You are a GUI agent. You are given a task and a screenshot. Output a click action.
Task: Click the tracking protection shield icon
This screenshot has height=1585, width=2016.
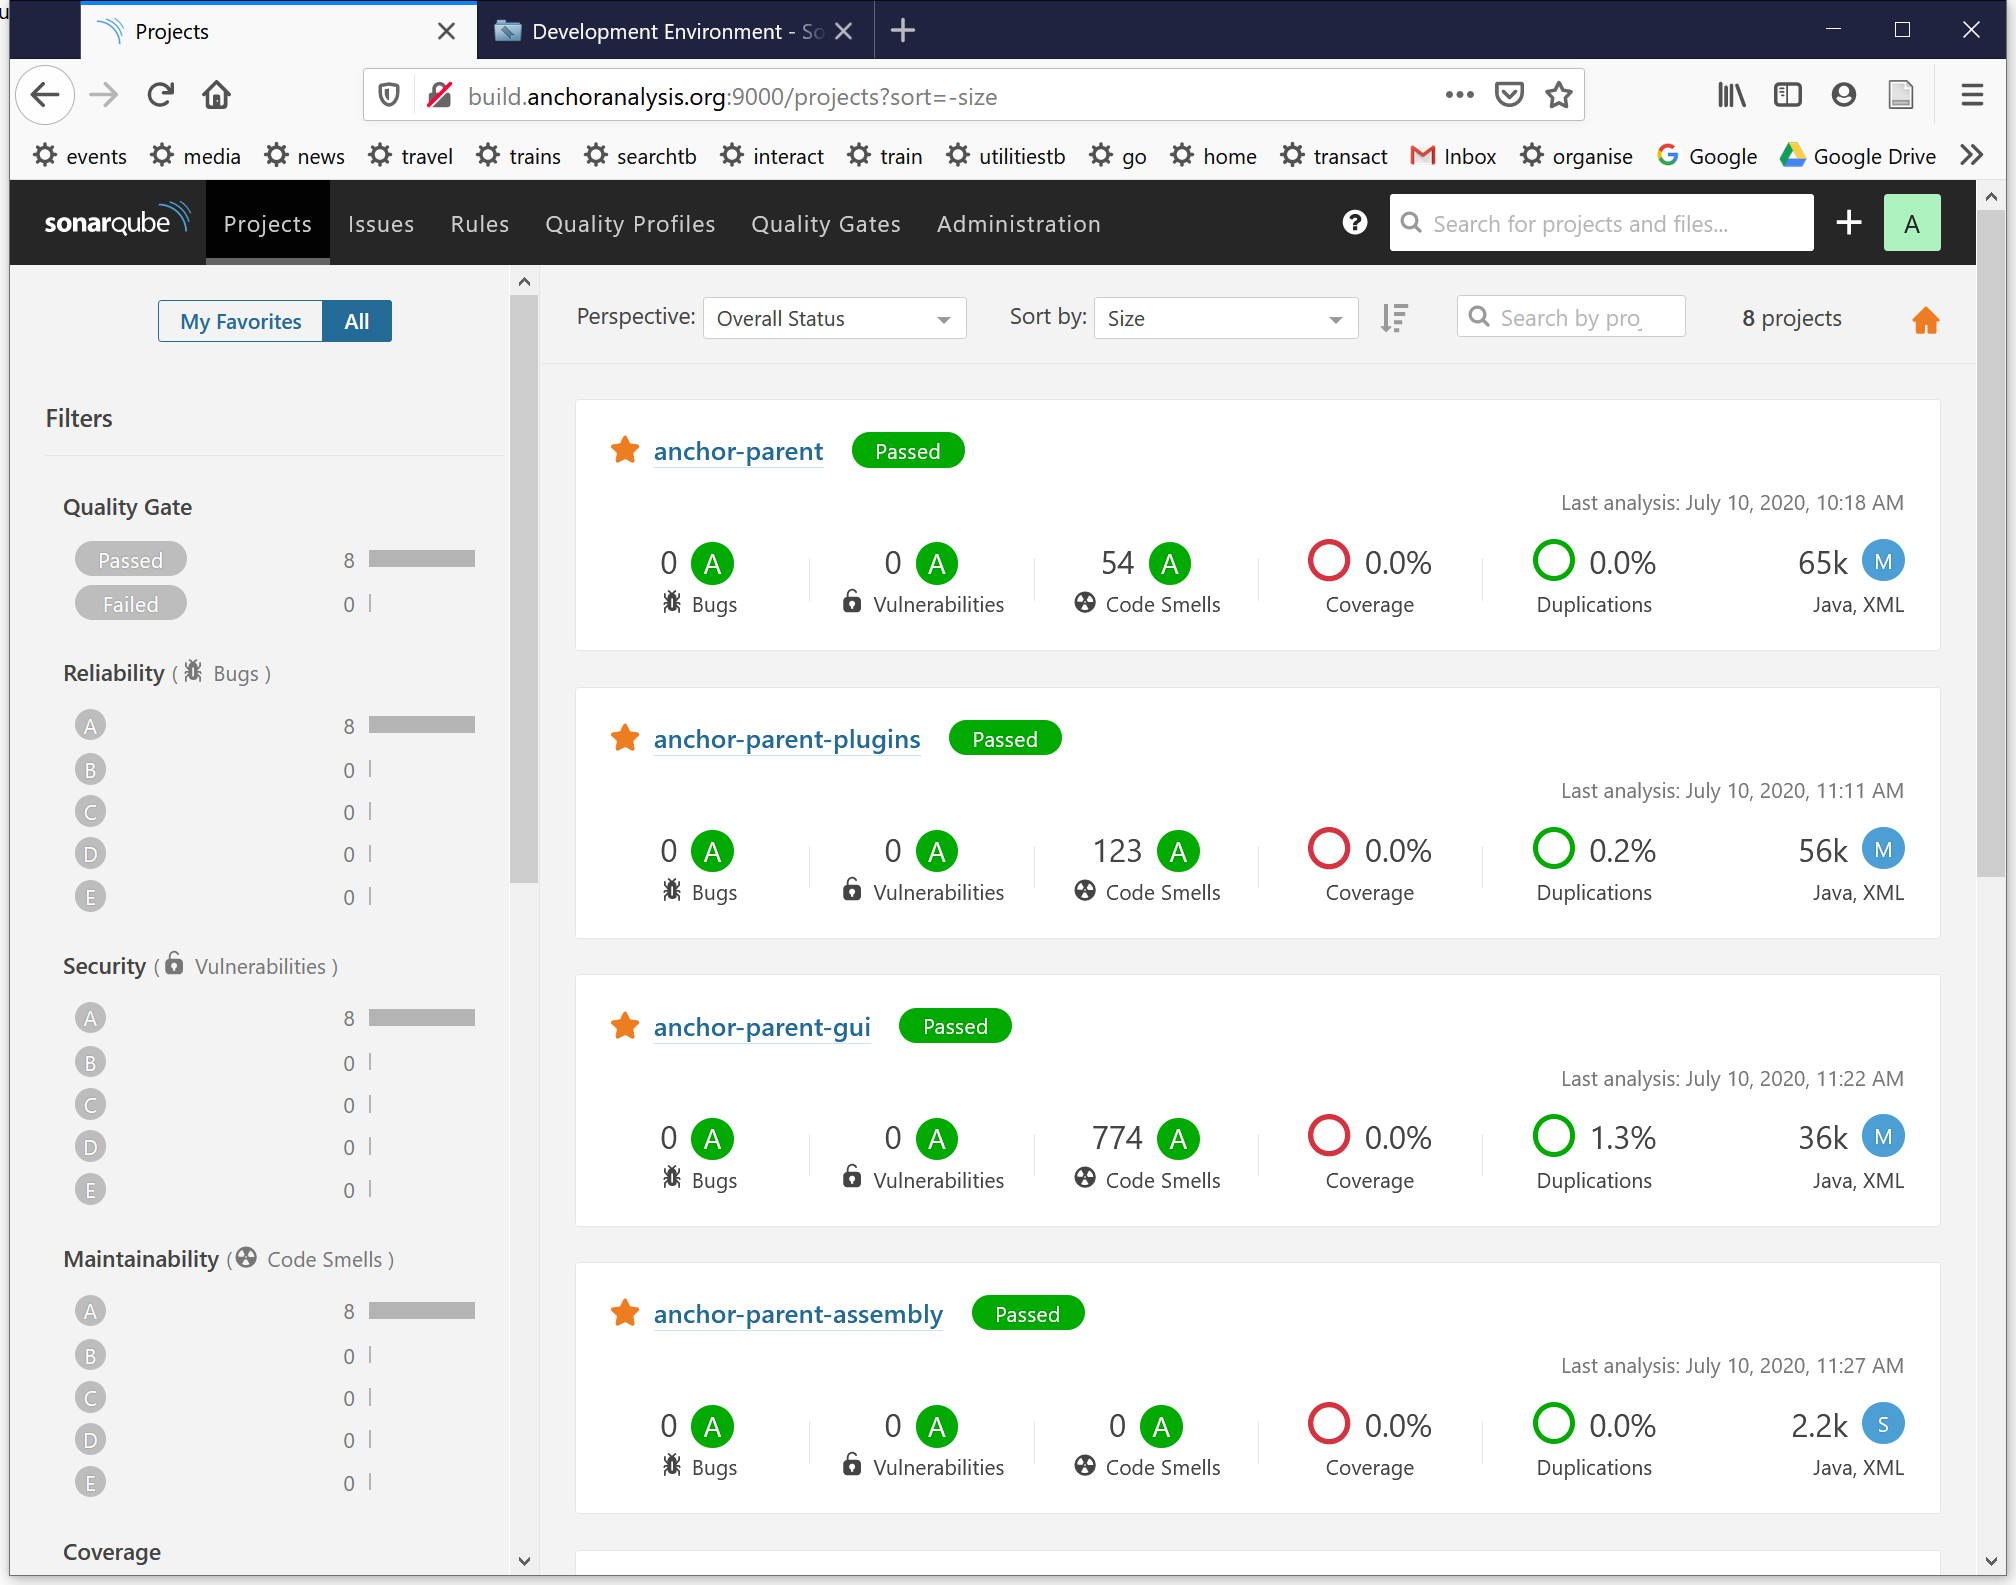(389, 95)
